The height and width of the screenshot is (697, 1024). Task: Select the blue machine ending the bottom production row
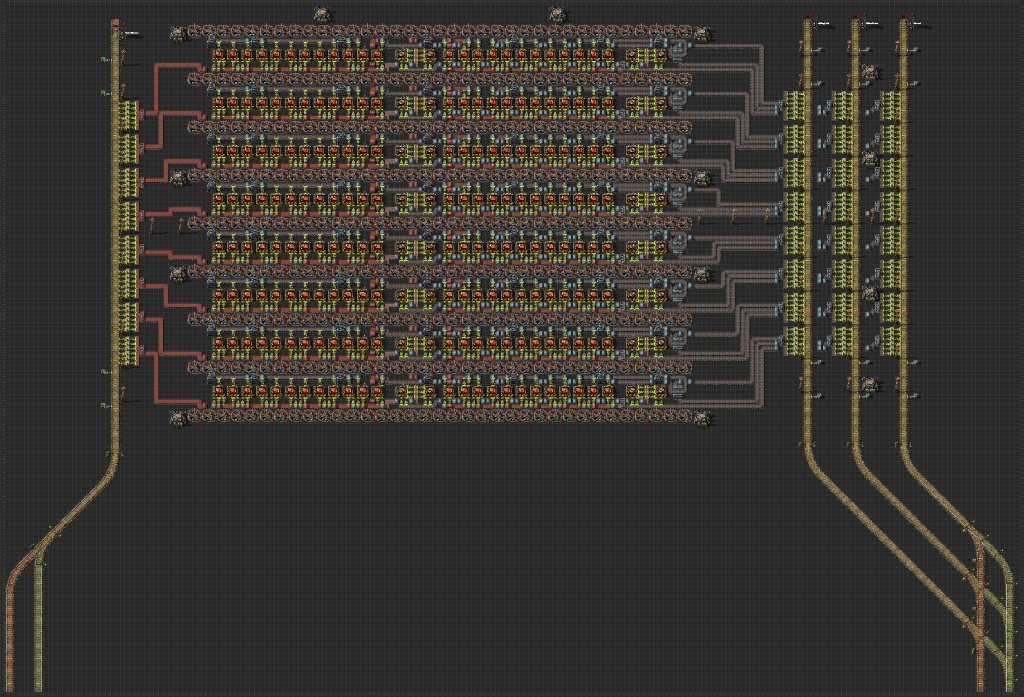coord(678,386)
